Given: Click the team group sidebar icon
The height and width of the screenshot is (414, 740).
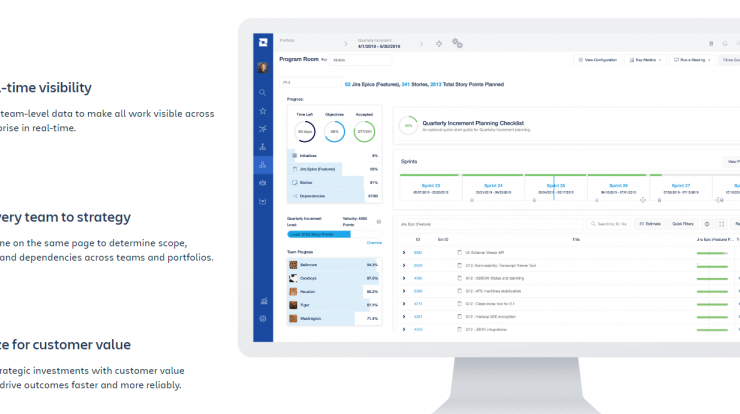Looking at the screenshot, I should point(262,183).
